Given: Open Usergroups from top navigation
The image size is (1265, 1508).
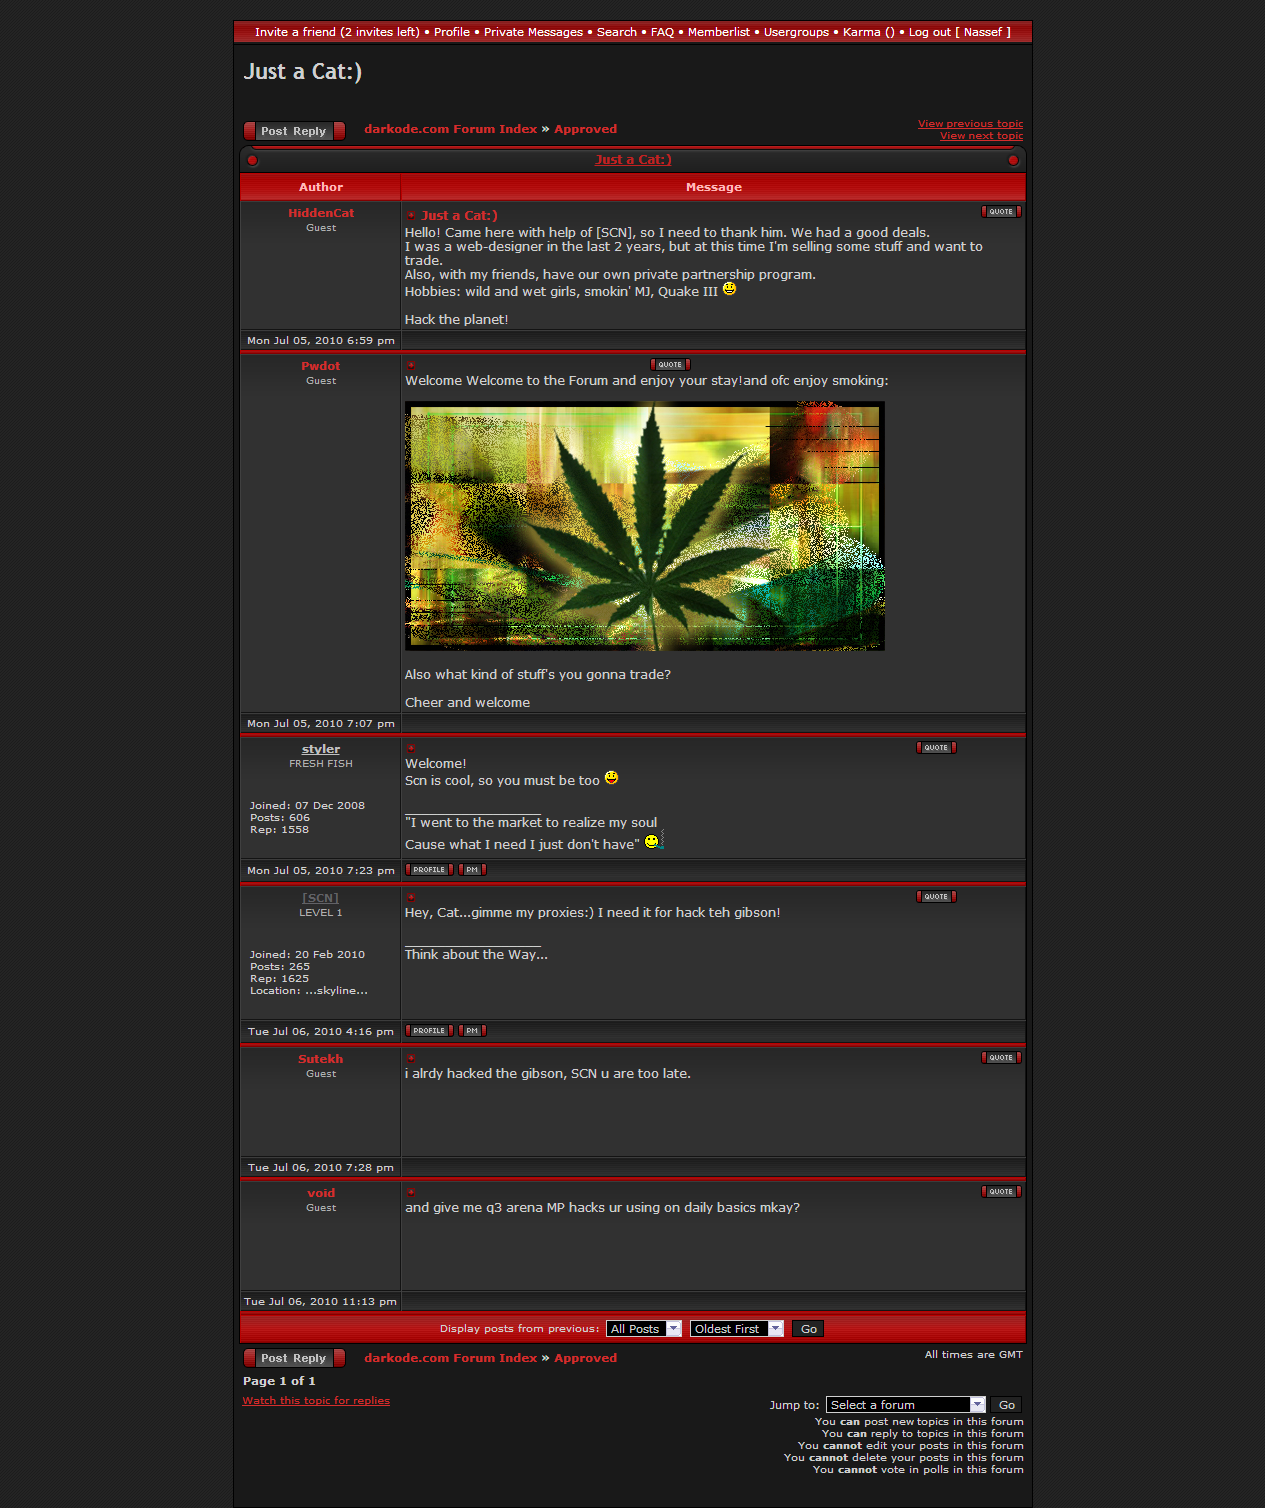Looking at the screenshot, I should pyautogui.click(x=796, y=32).
